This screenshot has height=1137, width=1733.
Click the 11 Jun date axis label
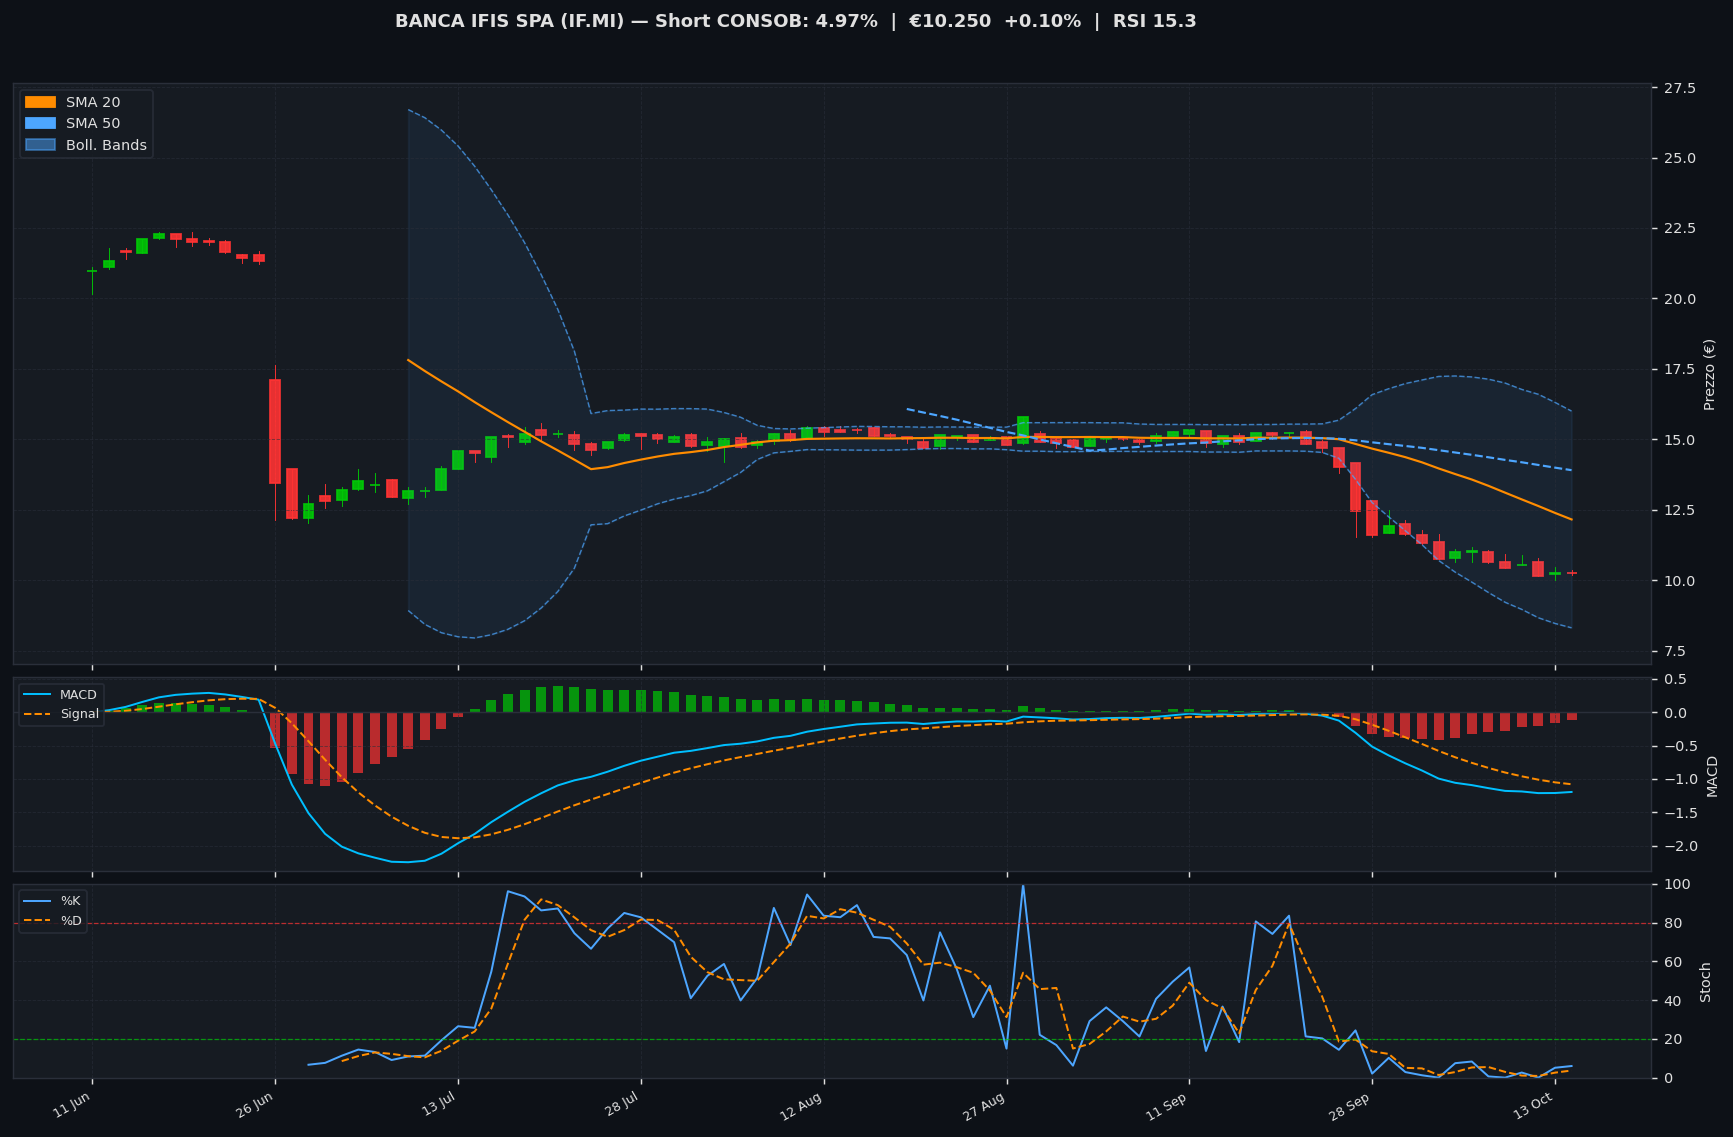72,1104
